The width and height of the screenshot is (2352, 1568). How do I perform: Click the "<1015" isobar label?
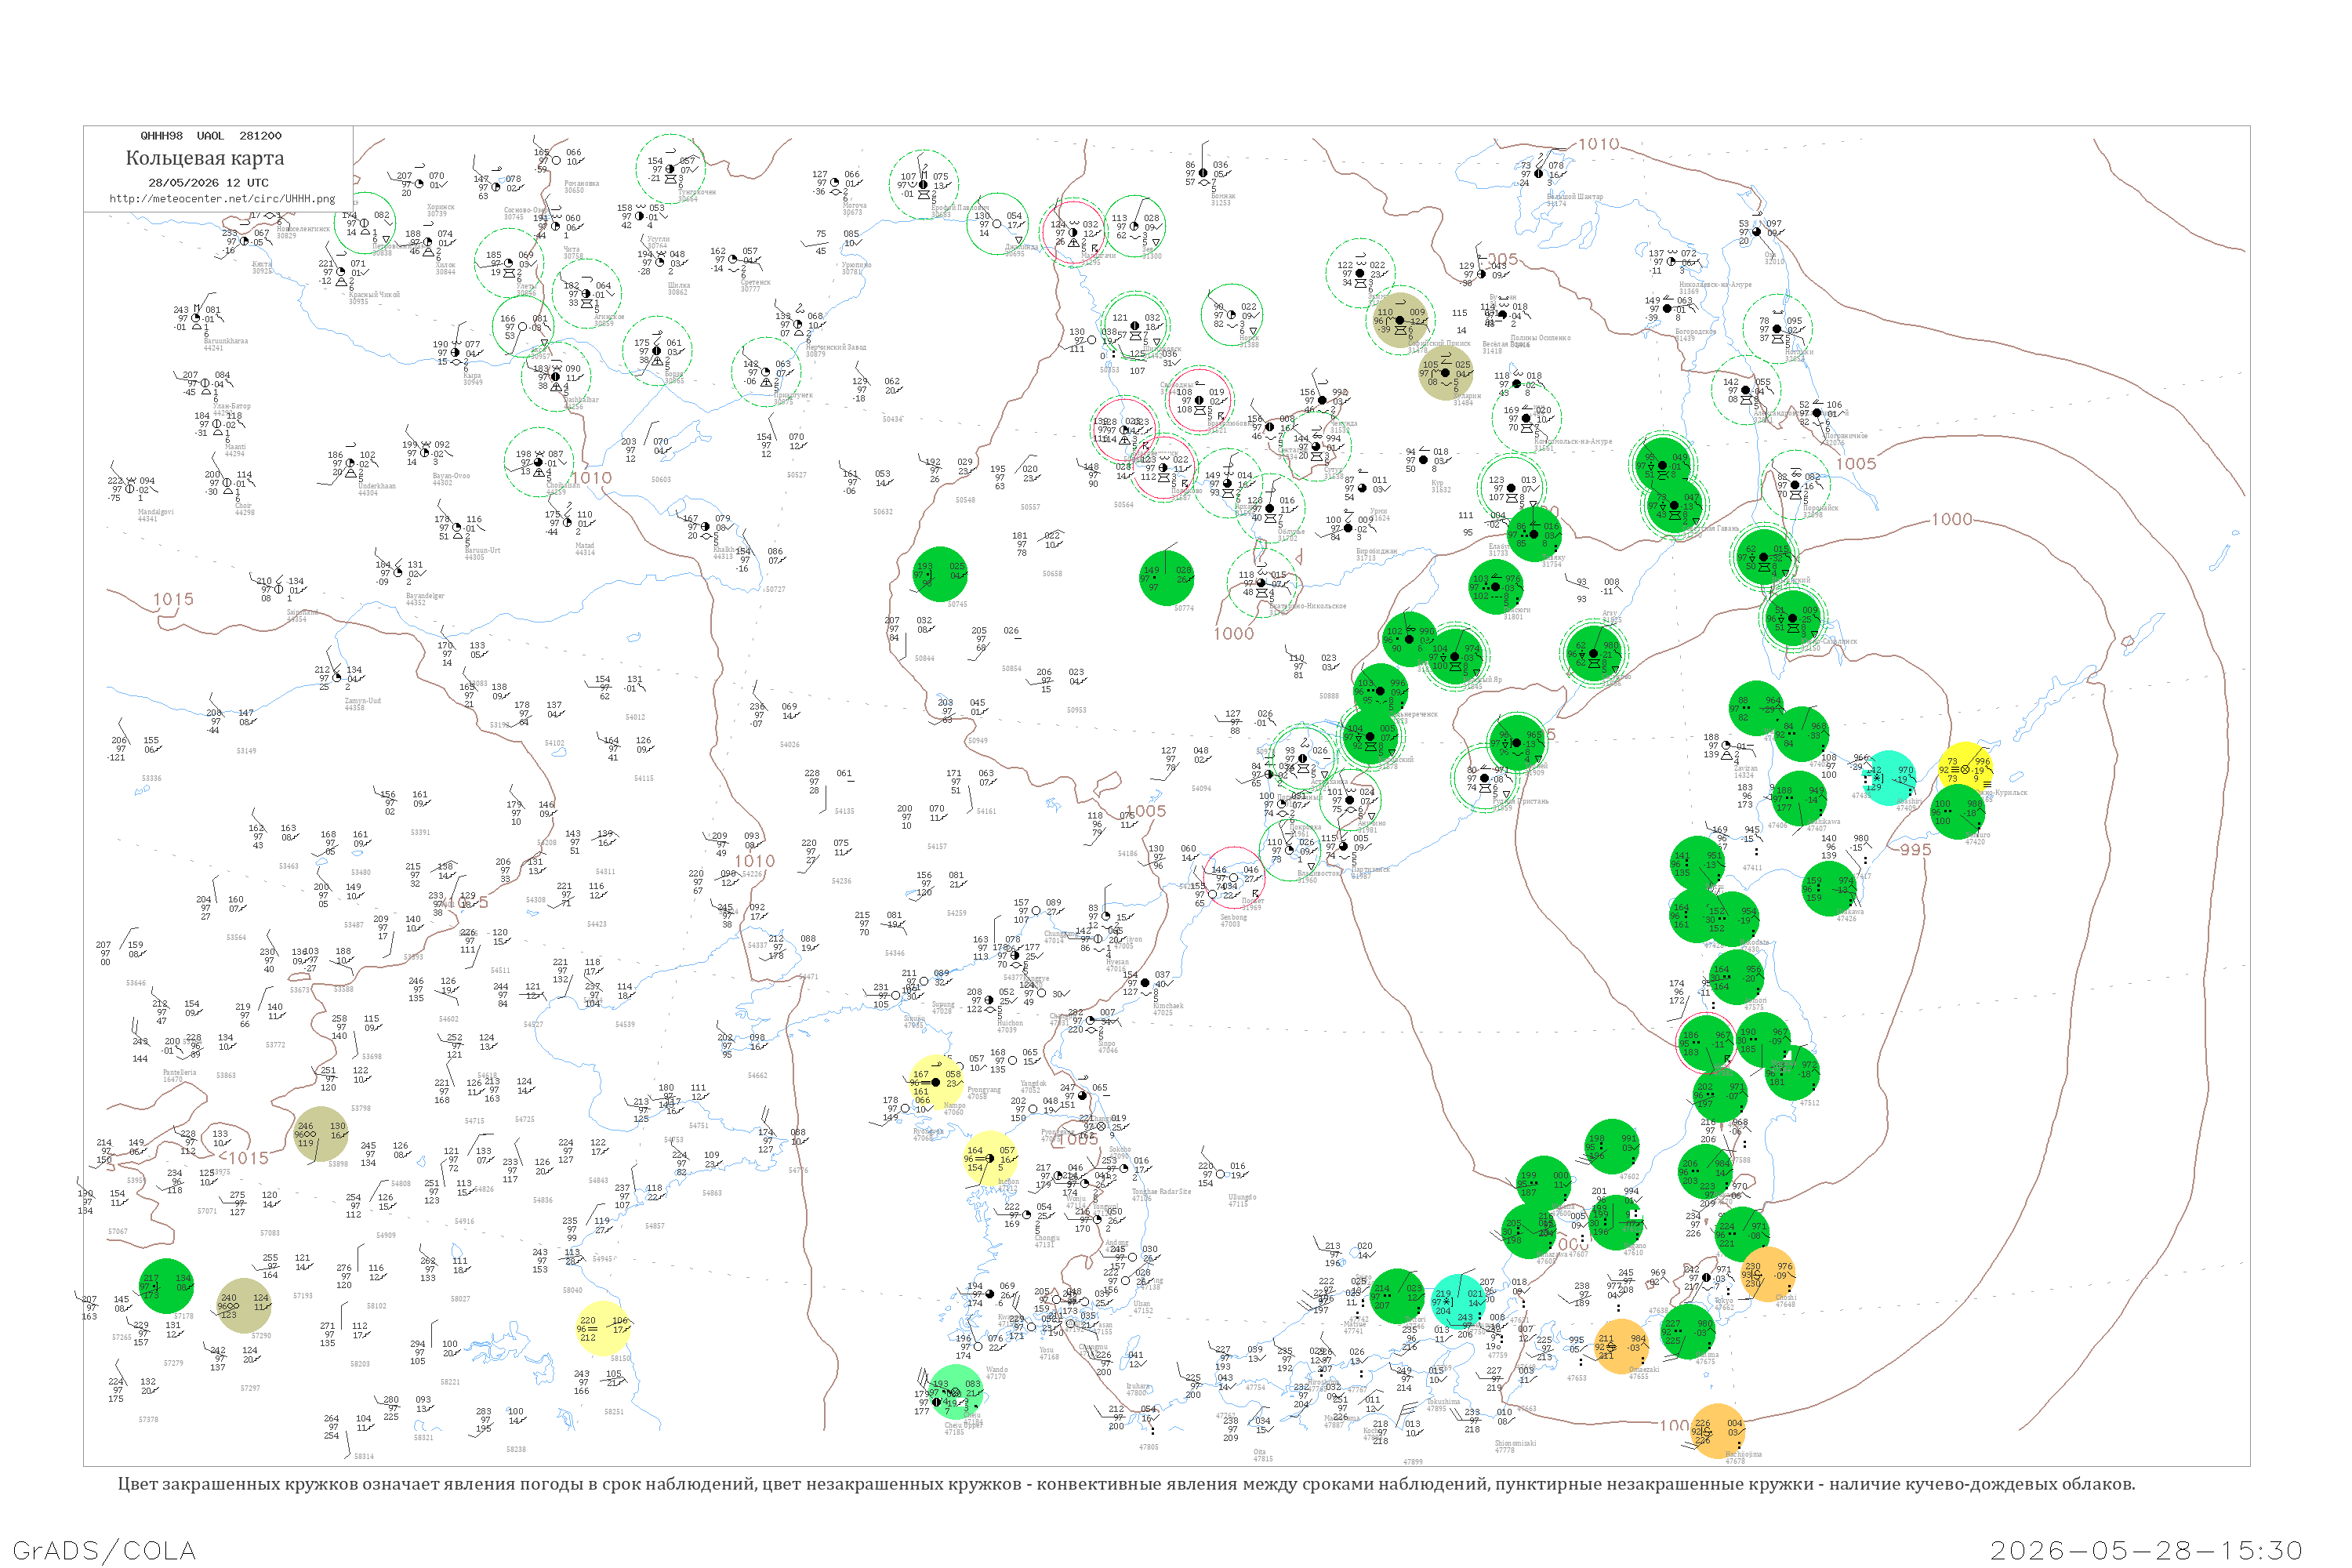[244, 1158]
